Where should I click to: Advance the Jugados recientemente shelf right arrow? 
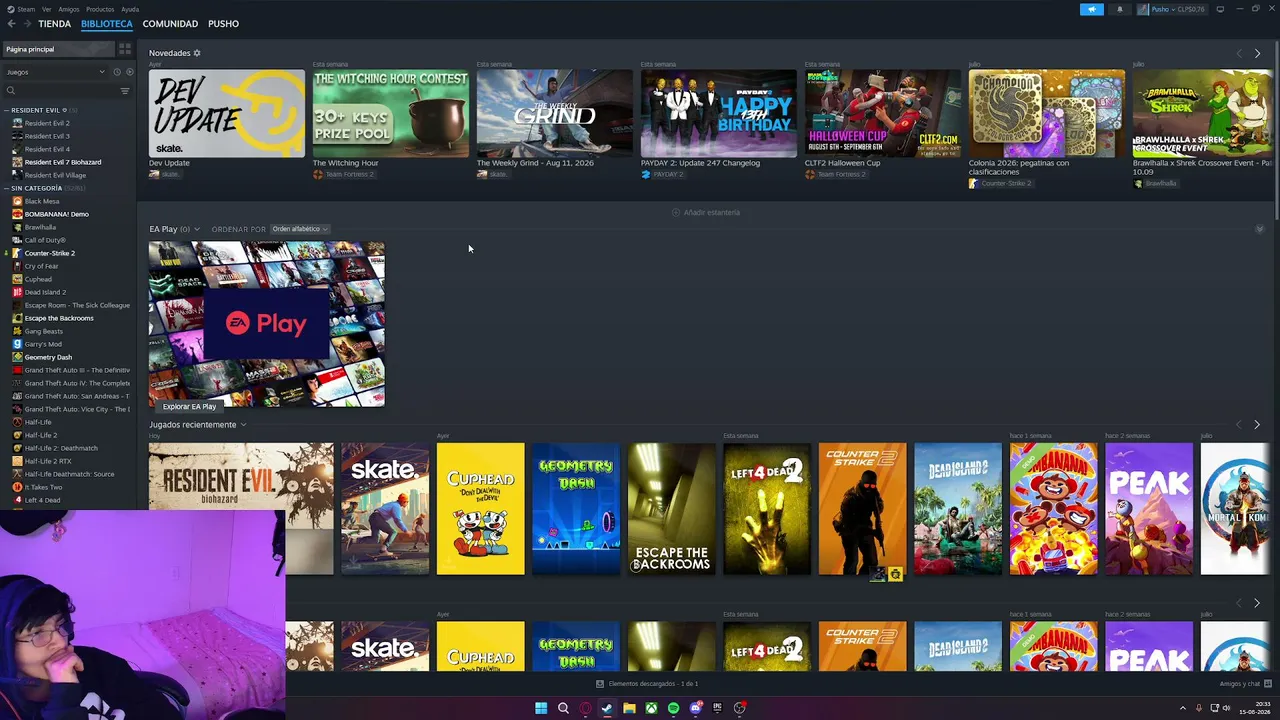point(1257,425)
